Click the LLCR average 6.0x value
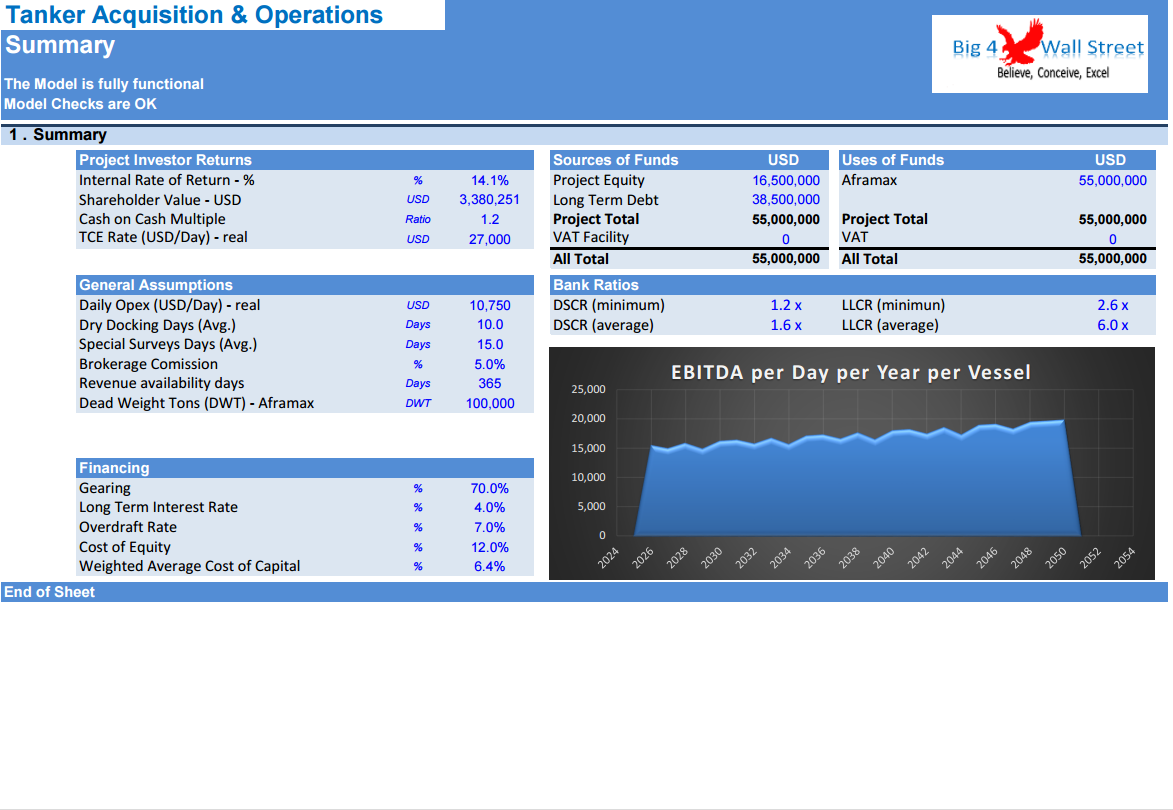This screenshot has width=1173, height=810. 1111,325
